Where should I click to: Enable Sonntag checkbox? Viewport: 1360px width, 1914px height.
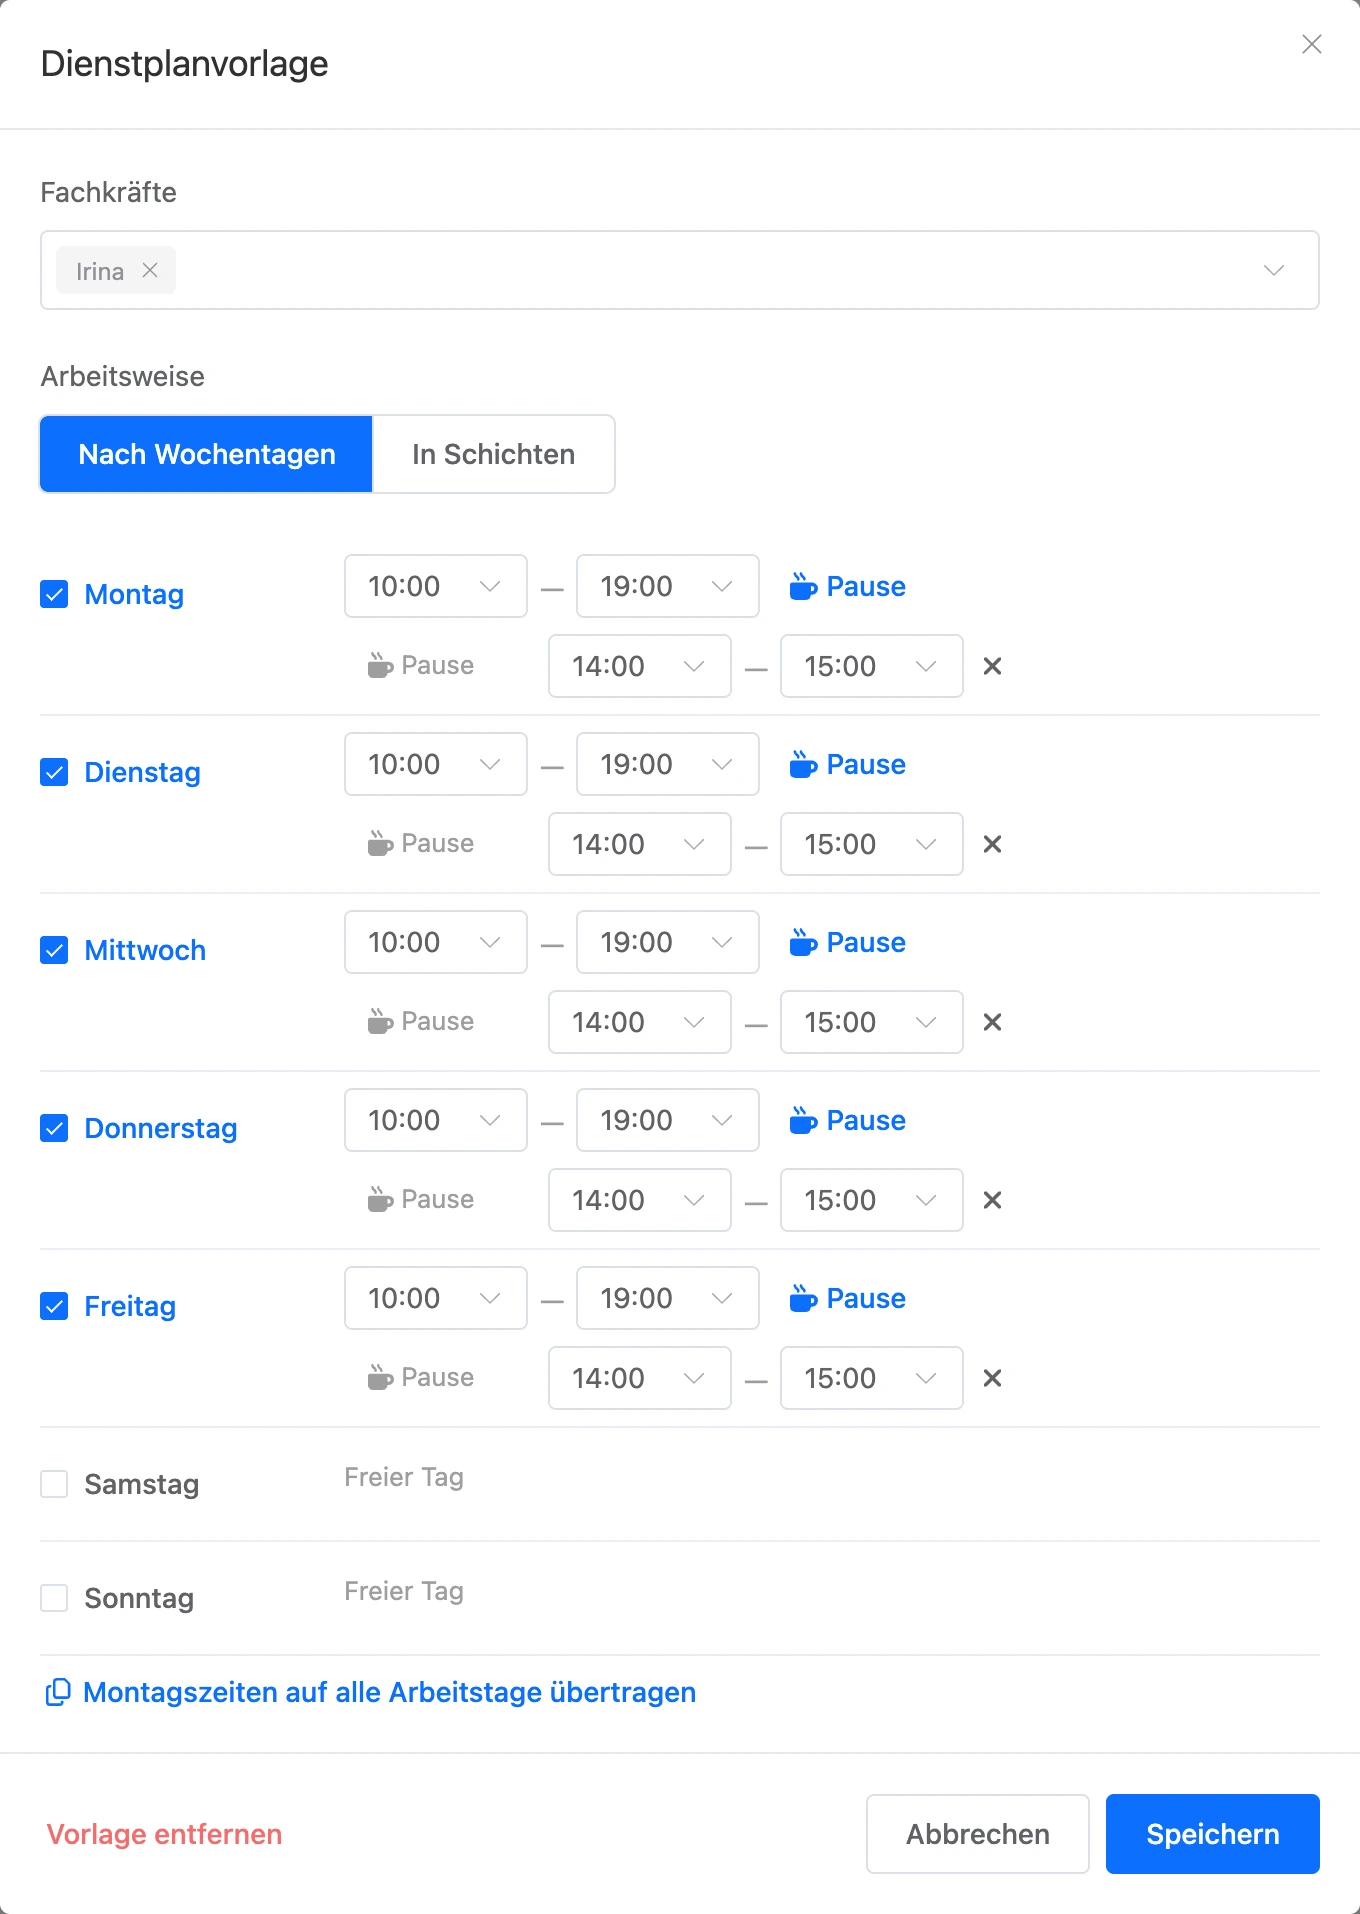point(54,1598)
